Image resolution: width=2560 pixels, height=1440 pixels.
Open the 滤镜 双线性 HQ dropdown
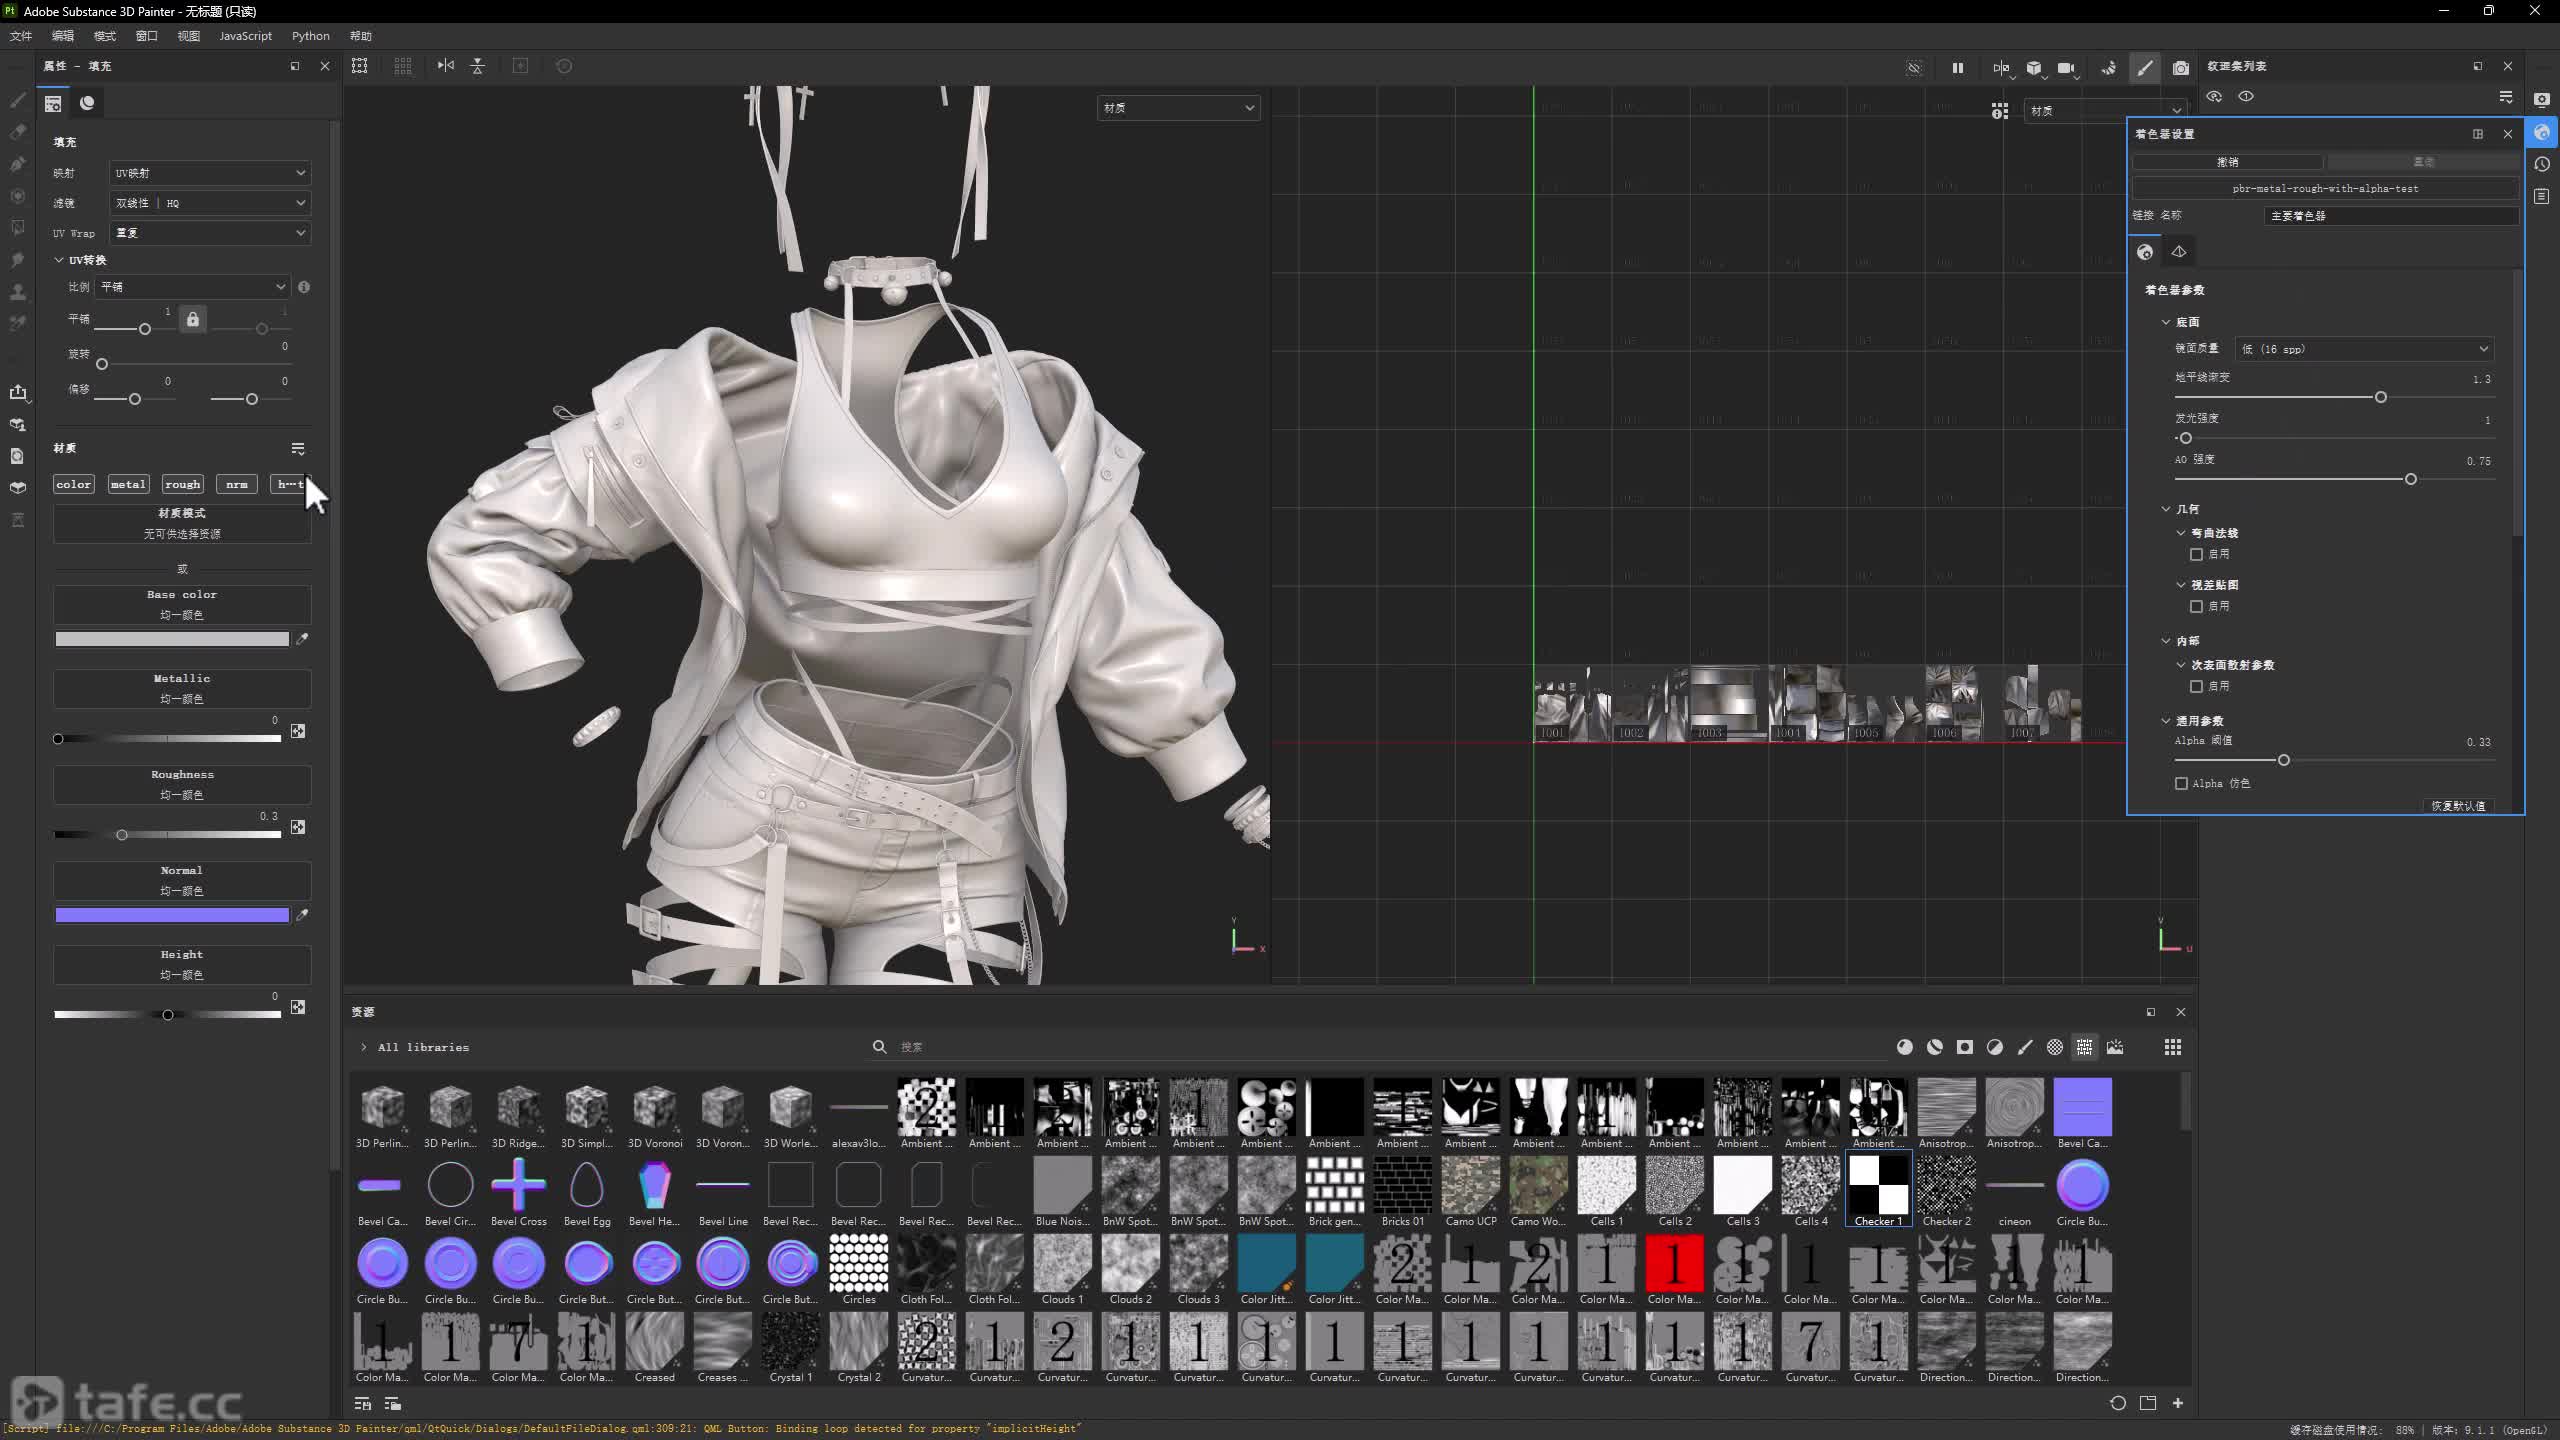tap(210, 203)
